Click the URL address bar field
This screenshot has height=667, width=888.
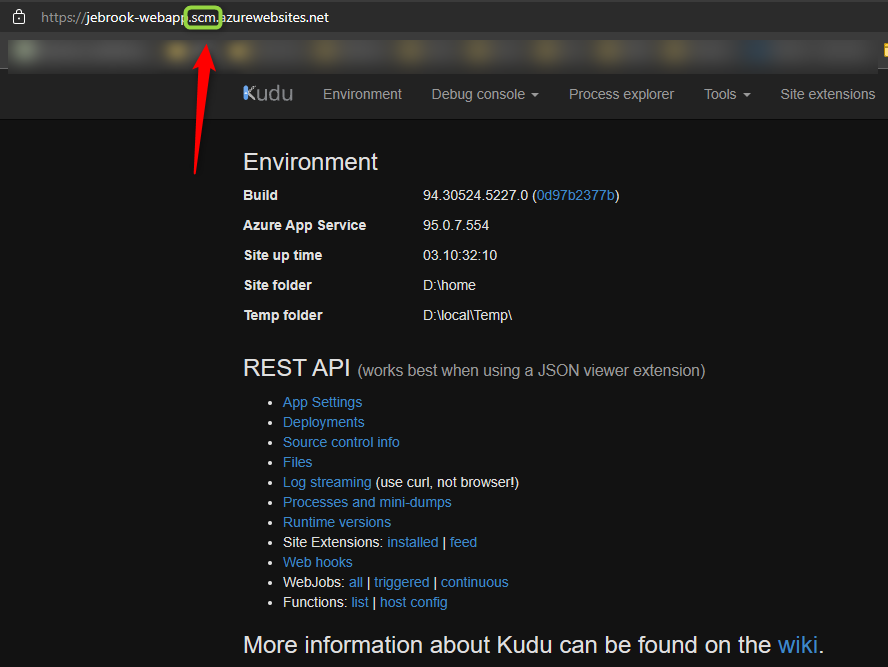click(450, 17)
